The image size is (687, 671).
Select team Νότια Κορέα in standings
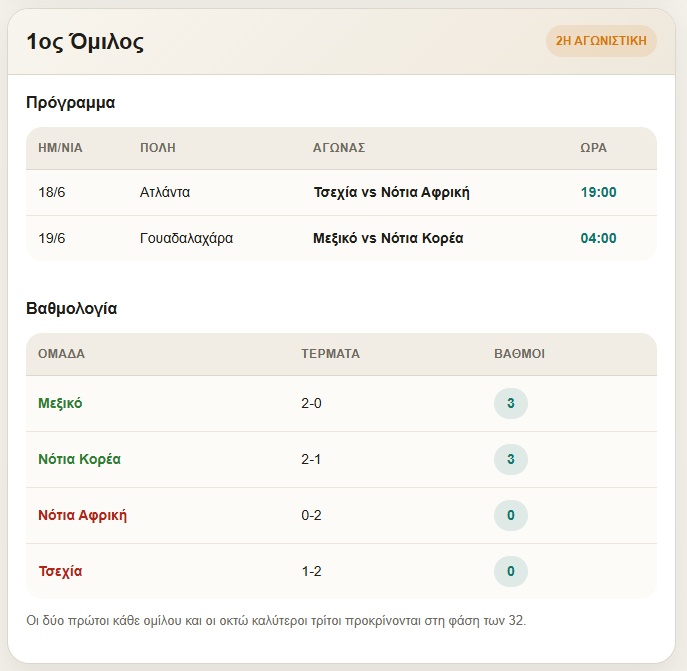pyautogui.click(x=79, y=459)
